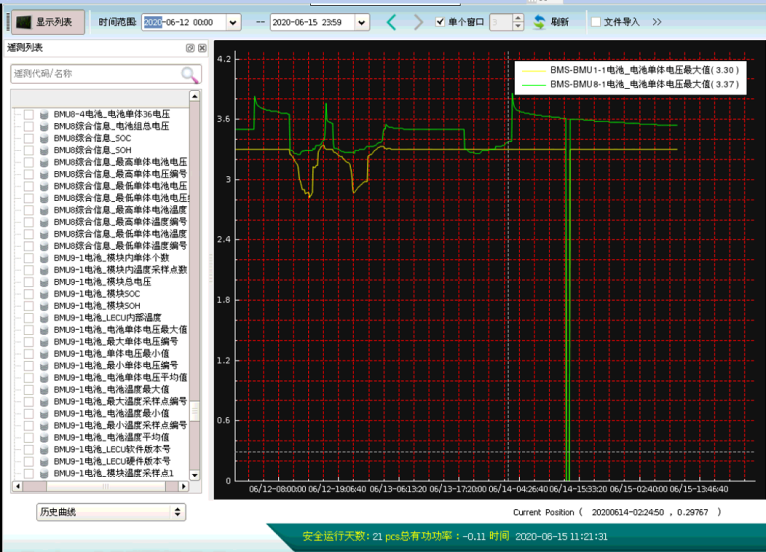Click the 遥测代码/名称 search field
Screen dimensions: 766x552
[x=95, y=74]
